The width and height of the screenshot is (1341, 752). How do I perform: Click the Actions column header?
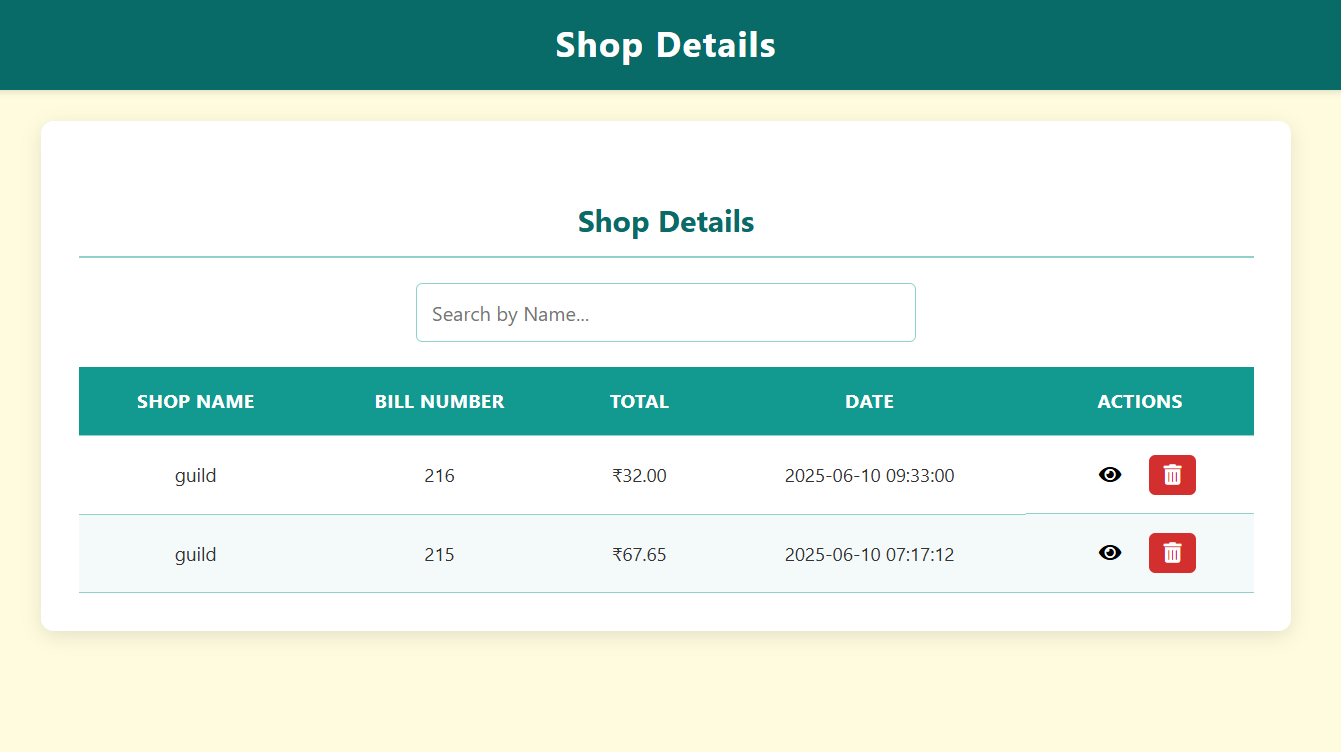pyautogui.click(x=1139, y=402)
